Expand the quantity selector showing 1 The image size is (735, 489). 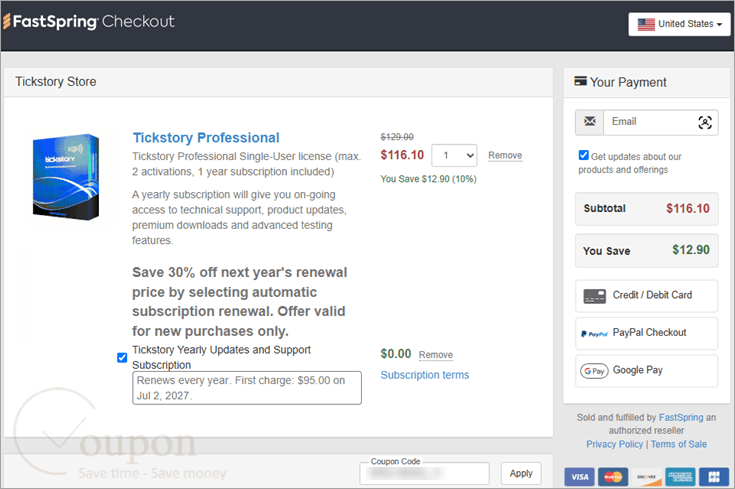point(454,155)
